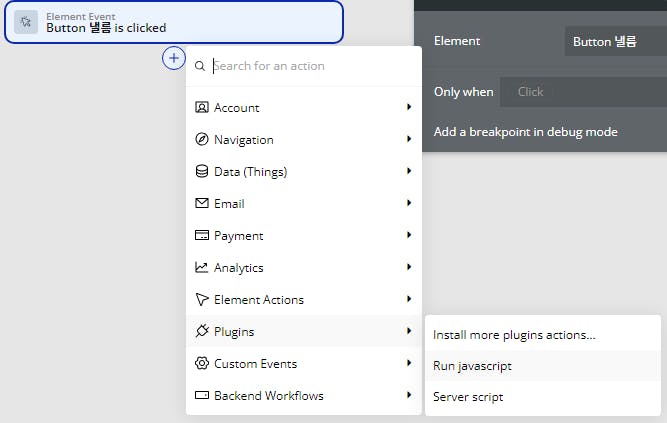Click the Account person icon
Image resolution: width=667 pixels, height=423 pixels.
(x=202, y=107)
